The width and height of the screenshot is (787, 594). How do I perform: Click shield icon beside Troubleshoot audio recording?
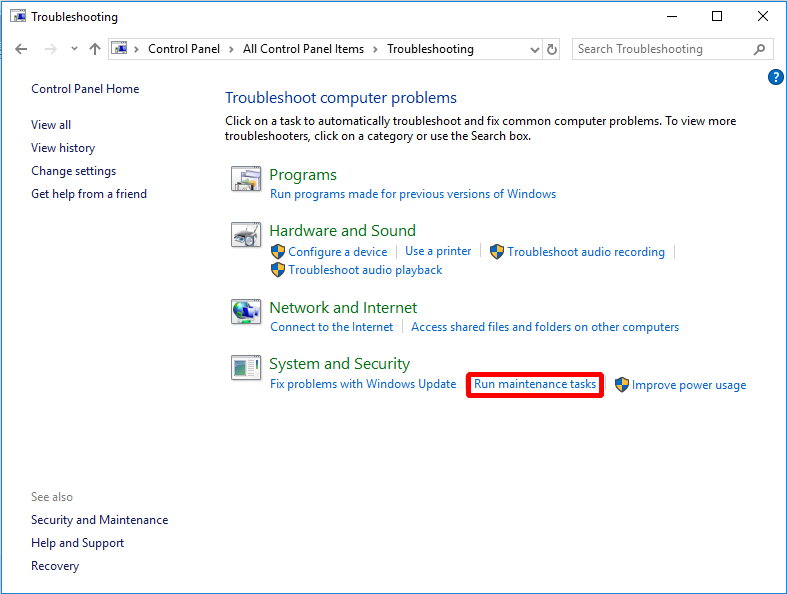pos(496,252)
